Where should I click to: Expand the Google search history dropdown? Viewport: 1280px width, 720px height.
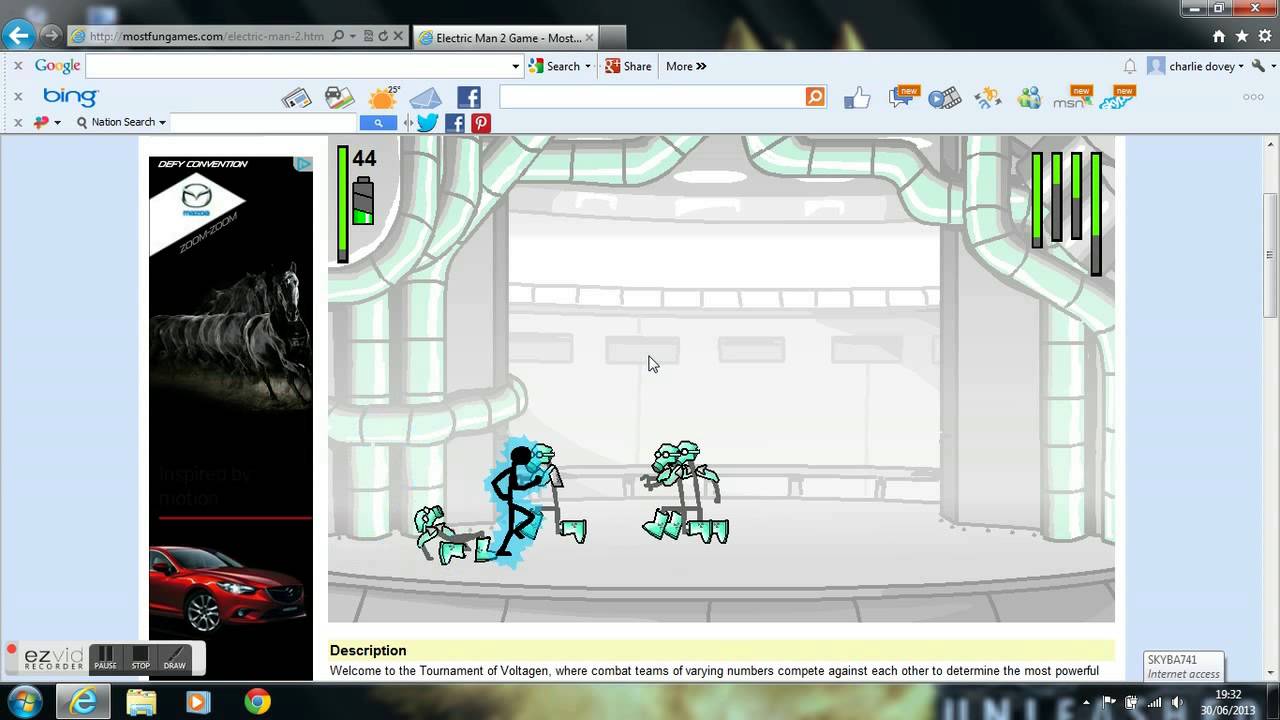pos(515,67)
